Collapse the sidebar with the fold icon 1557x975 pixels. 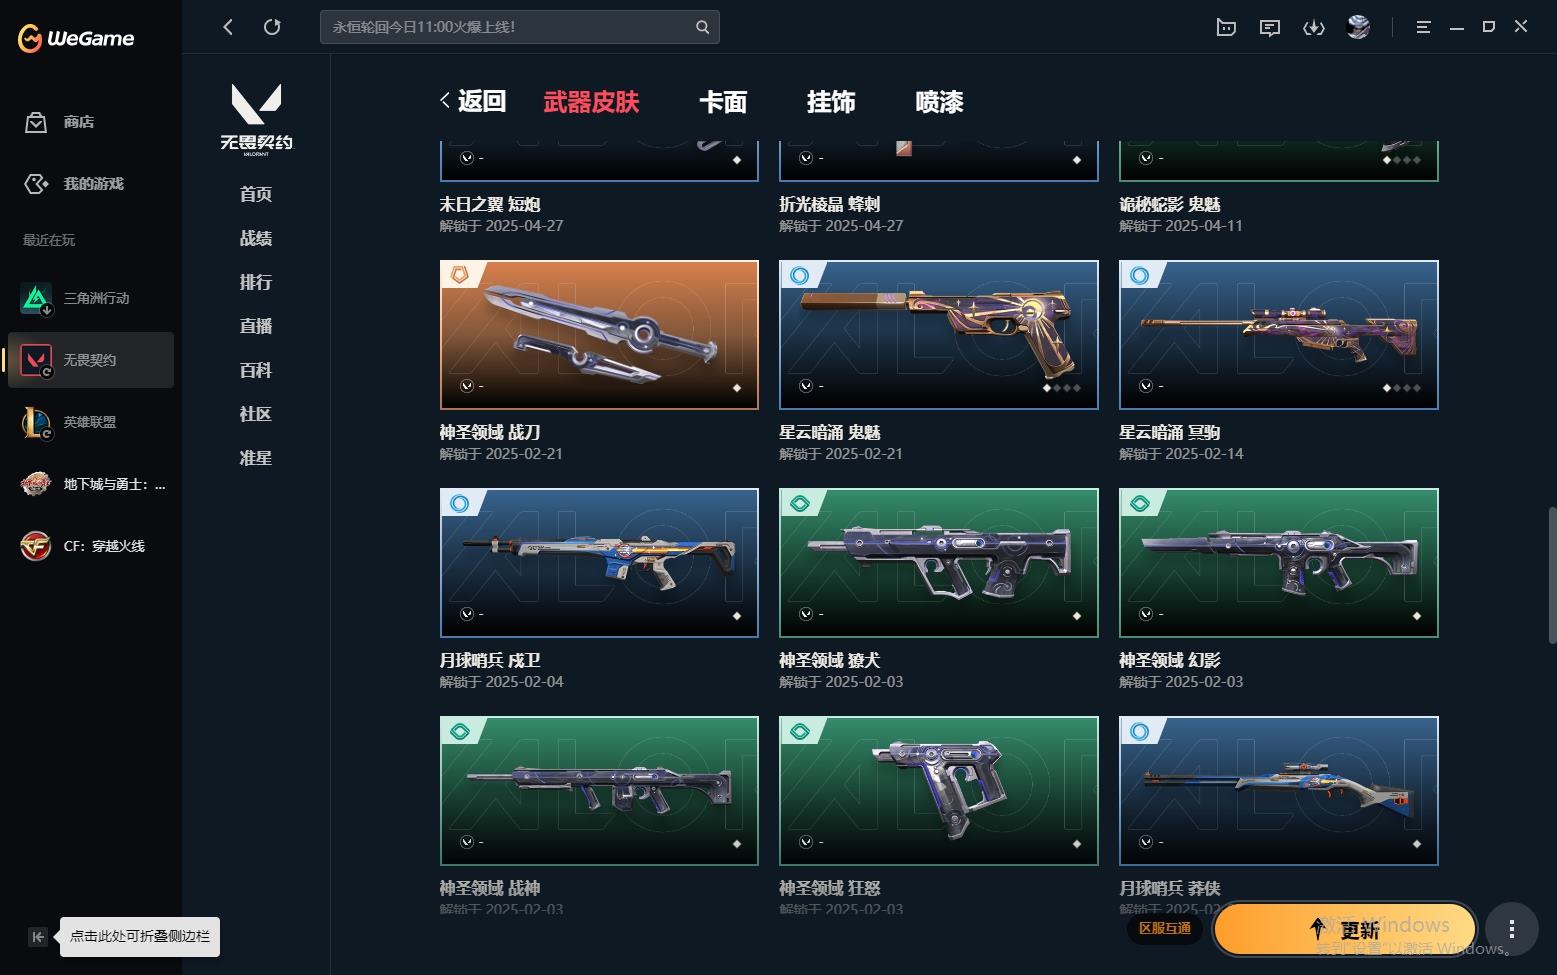tap(37, 937)
